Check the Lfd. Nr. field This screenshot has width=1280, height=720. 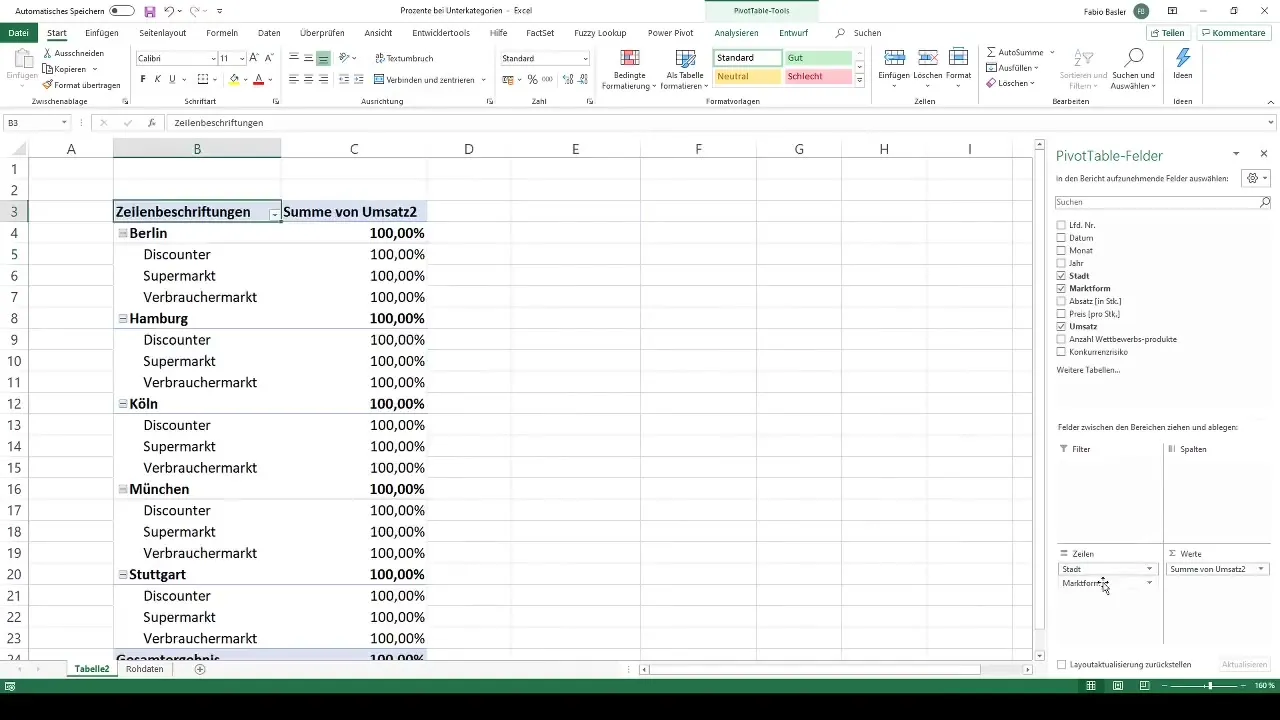(x=1061, y=225)
